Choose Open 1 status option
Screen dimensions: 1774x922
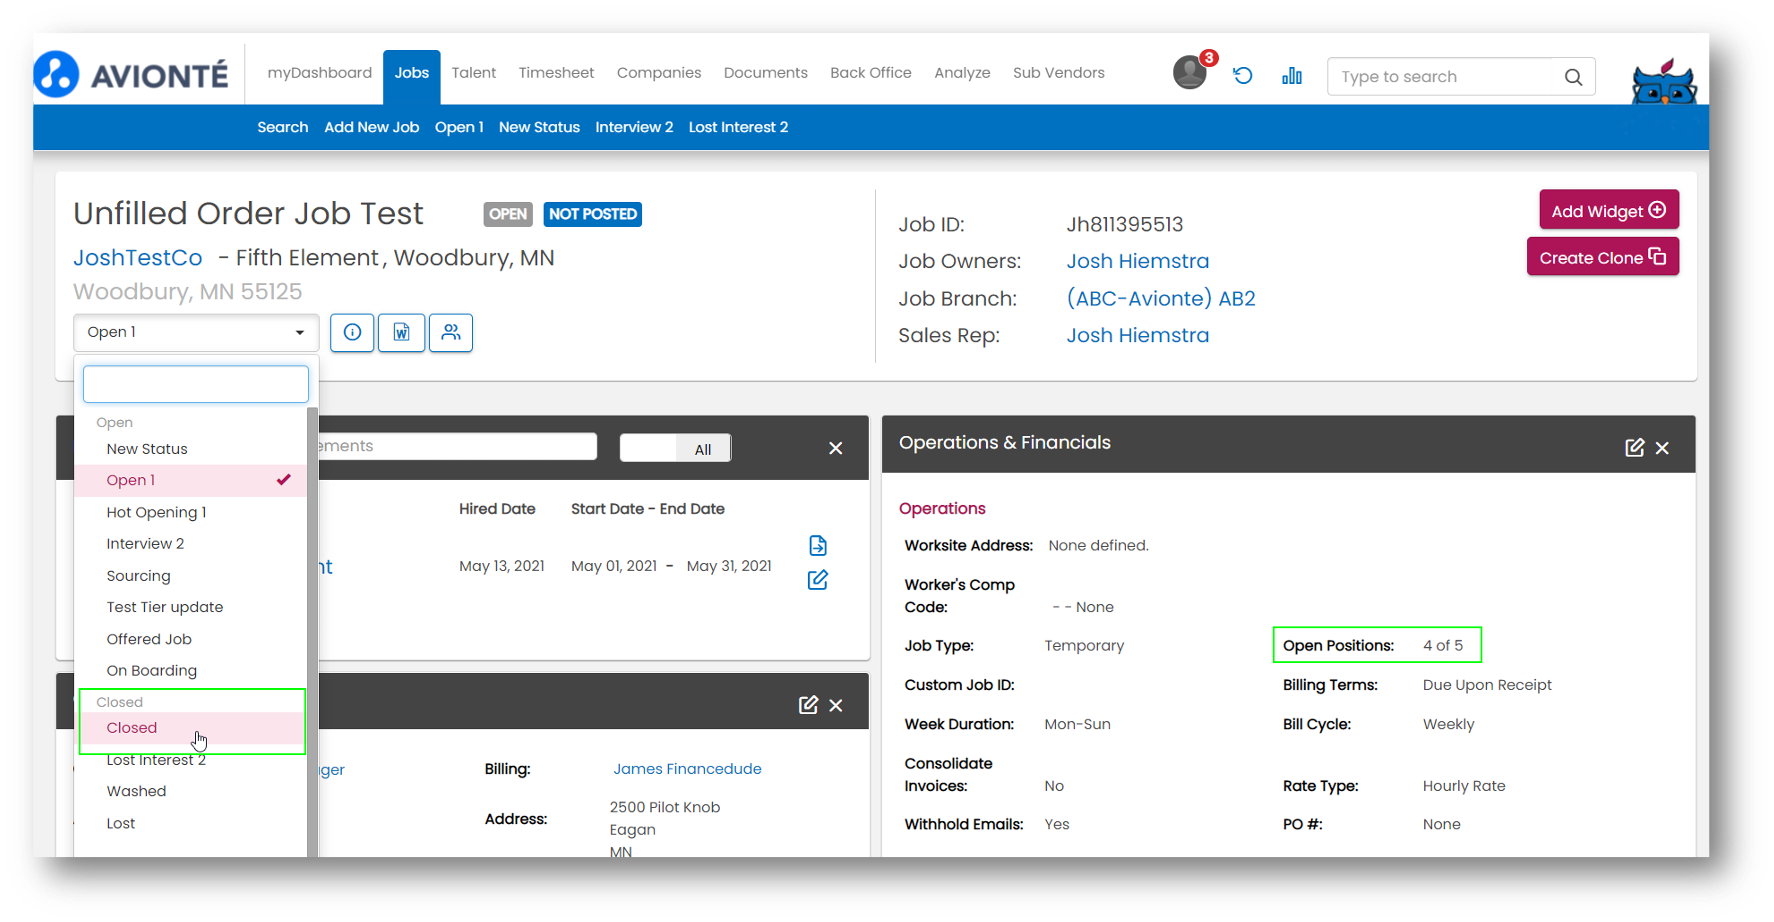point(191,480)
